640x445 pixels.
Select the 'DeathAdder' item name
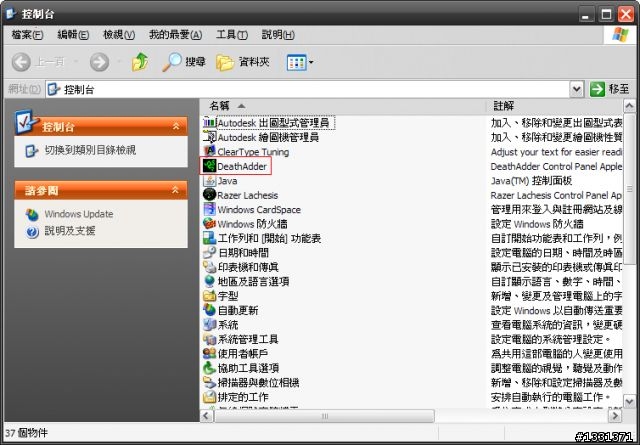coord(242,166)
